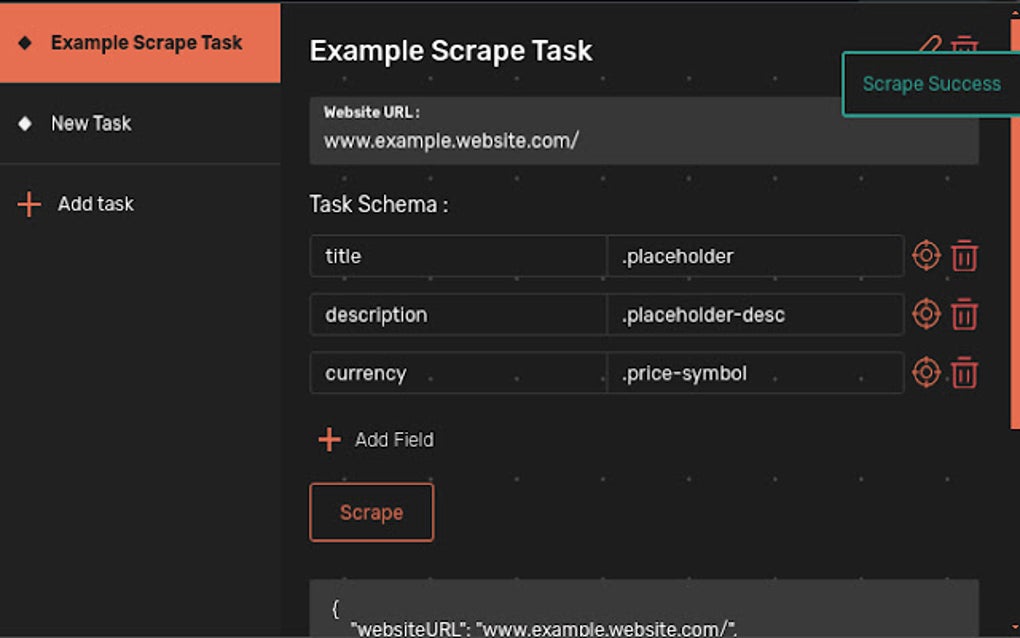1020x638 pixels.
Task: Click the Website URL input field
Action: pos(645,140)
